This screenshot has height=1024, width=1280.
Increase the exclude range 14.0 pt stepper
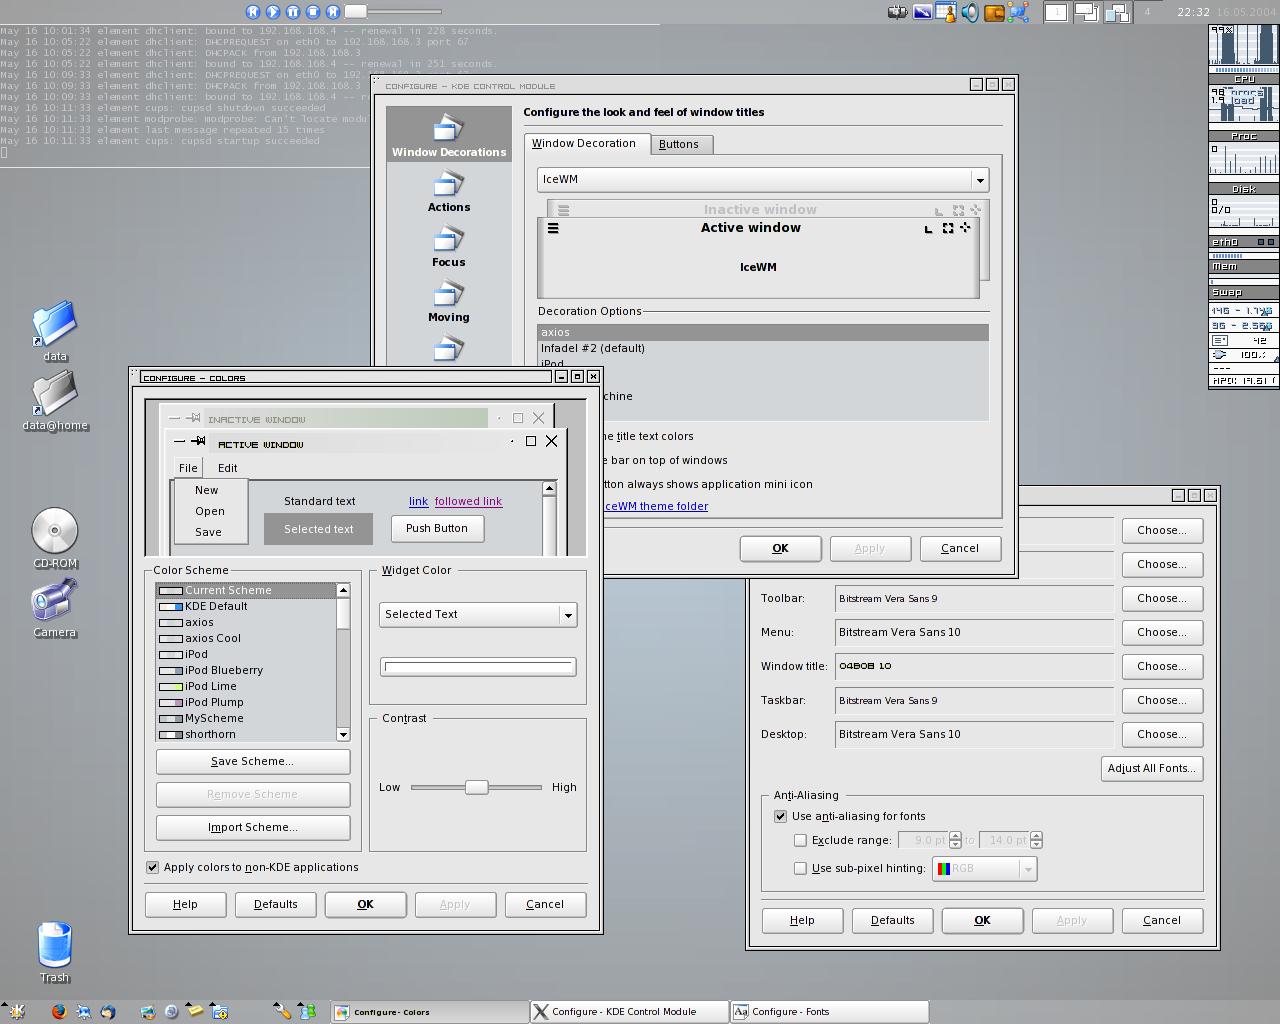(x=1036, y=836)
